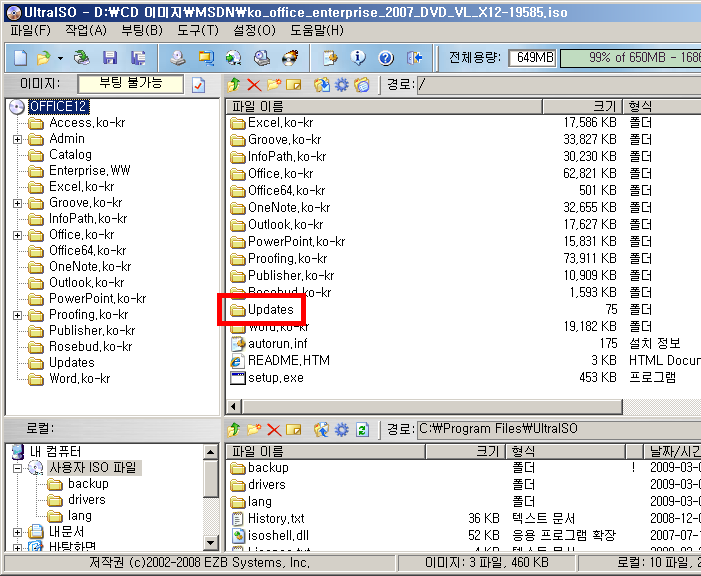
Task: Create a new folder in the image pane
Action: pos(274,84)
